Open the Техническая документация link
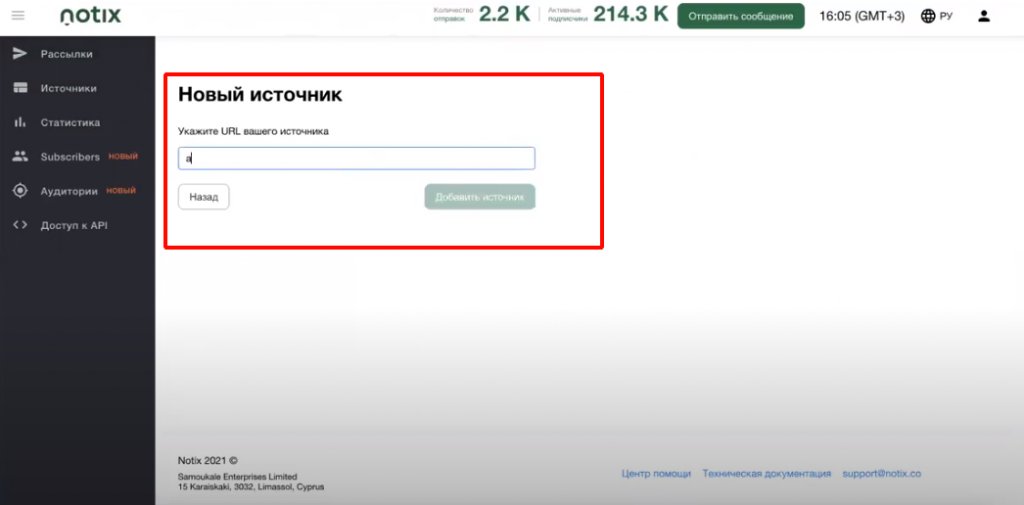Viewport: 1024px width, 505px height. point(767,474)
